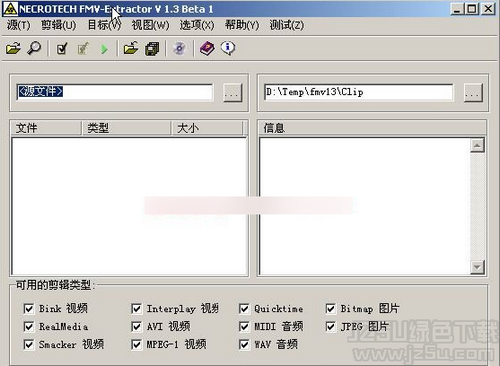Image resolution: width=500 pixels, height=366 pixels.
Task: Click the 类型 column header
Action: click(126, 128)
